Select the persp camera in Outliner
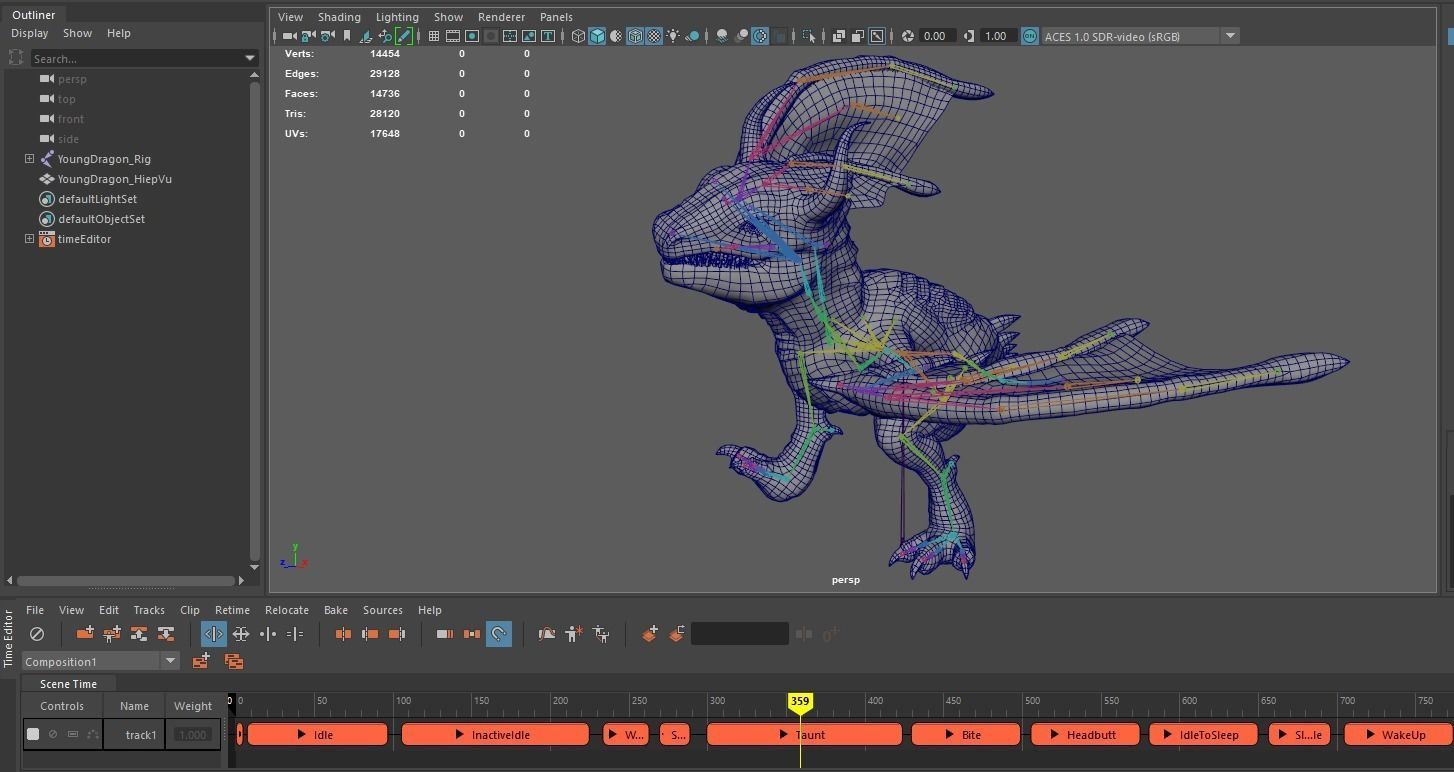The image size is (1454, 772). click(72, 79)
